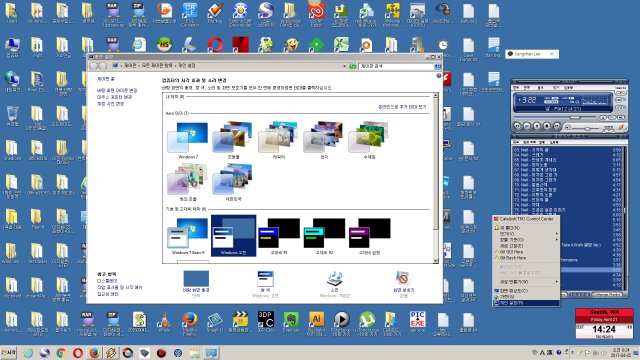640x360 pixels.
Task: Click the stop button in the music player
Action: (x=547, y=126)
